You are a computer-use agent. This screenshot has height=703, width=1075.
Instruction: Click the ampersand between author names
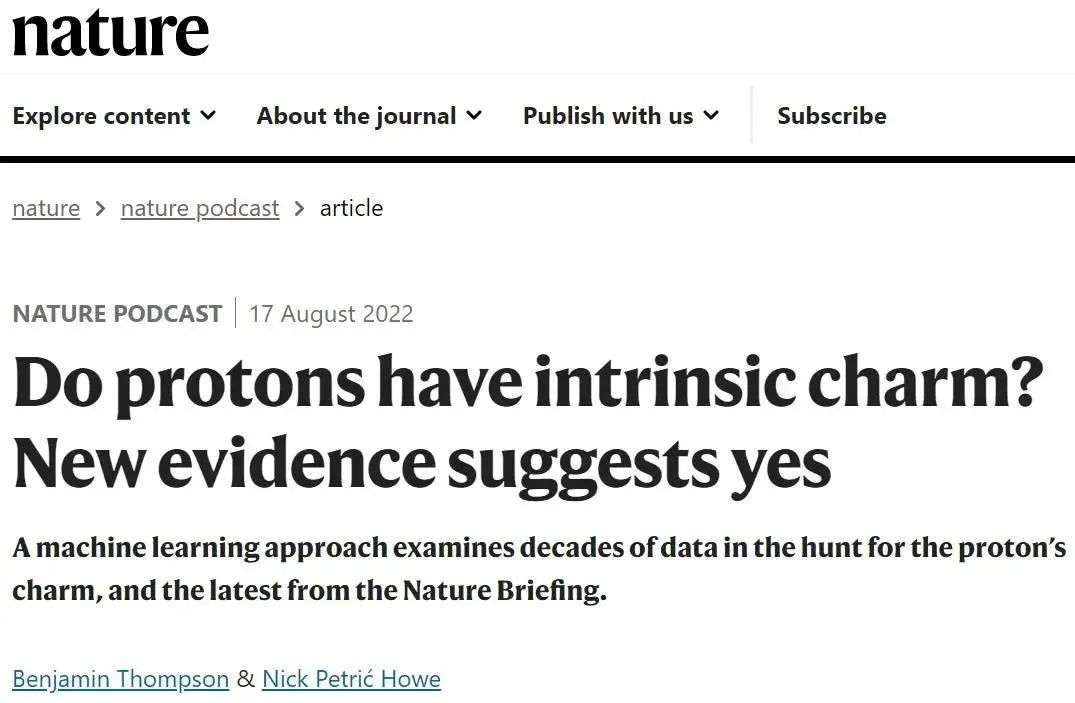click(x=246, y=679)
